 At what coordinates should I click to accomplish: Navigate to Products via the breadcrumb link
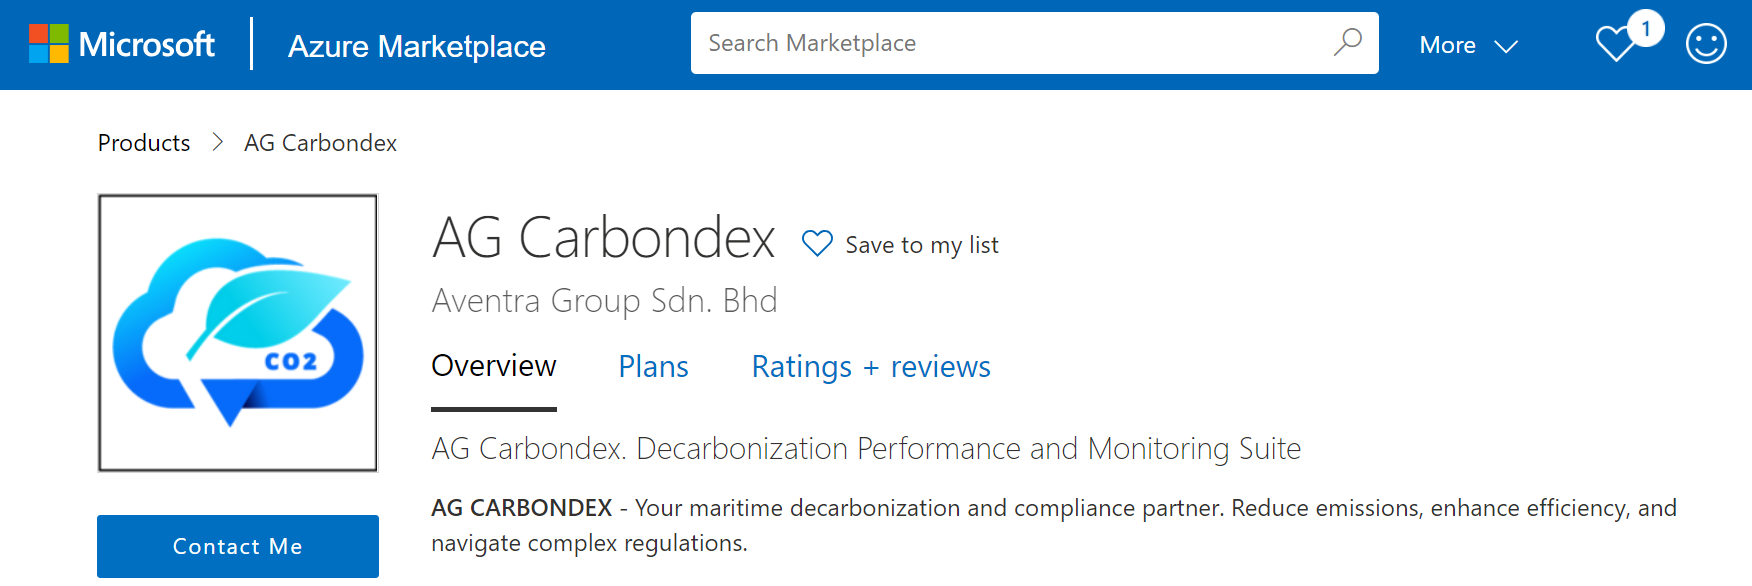point(143,143)
